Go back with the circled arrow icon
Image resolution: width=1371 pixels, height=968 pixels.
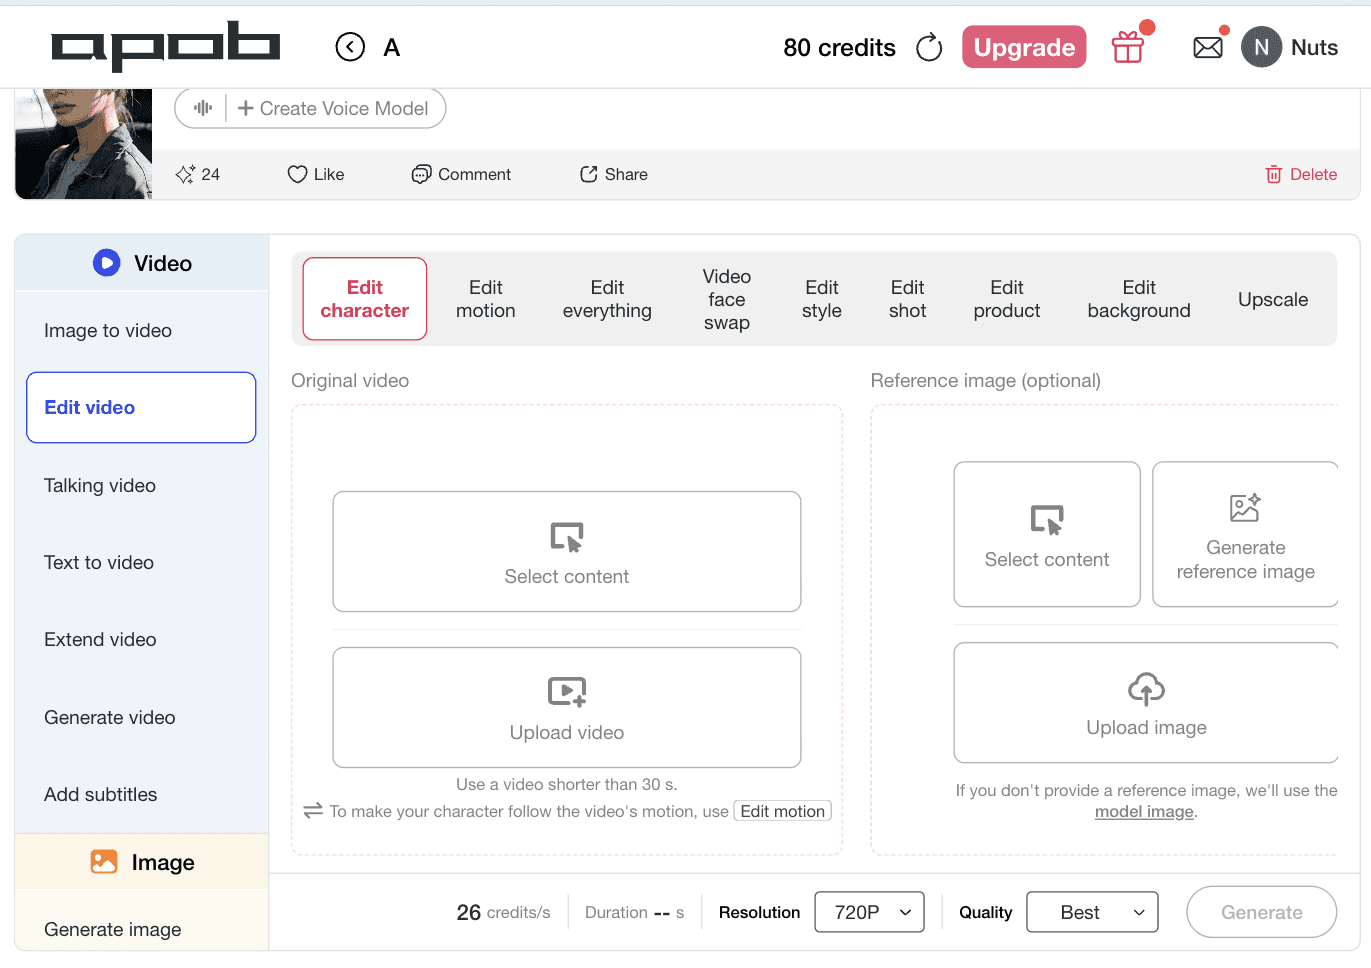tap(350, 47)
